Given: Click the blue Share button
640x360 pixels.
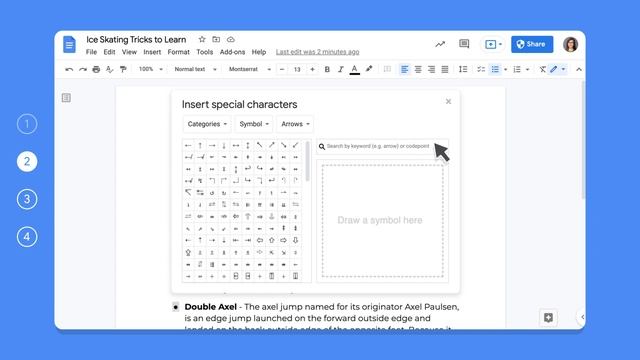Looking at the screenshot, I should click(532, 44).
